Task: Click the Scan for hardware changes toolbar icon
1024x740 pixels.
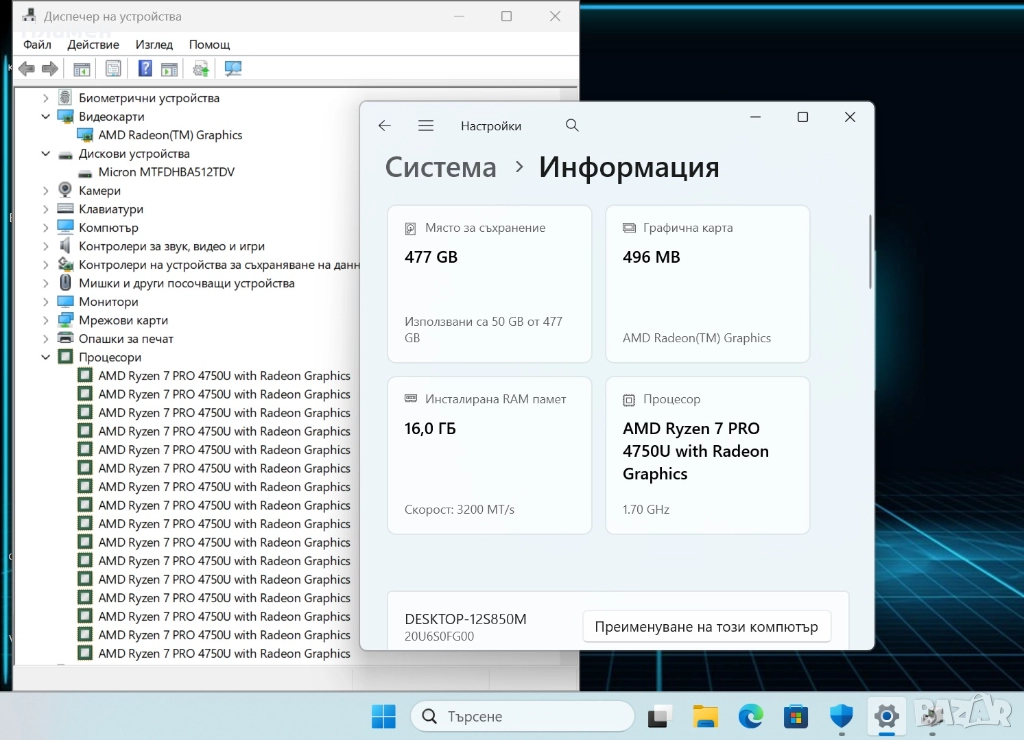Action: pos(233,69)
